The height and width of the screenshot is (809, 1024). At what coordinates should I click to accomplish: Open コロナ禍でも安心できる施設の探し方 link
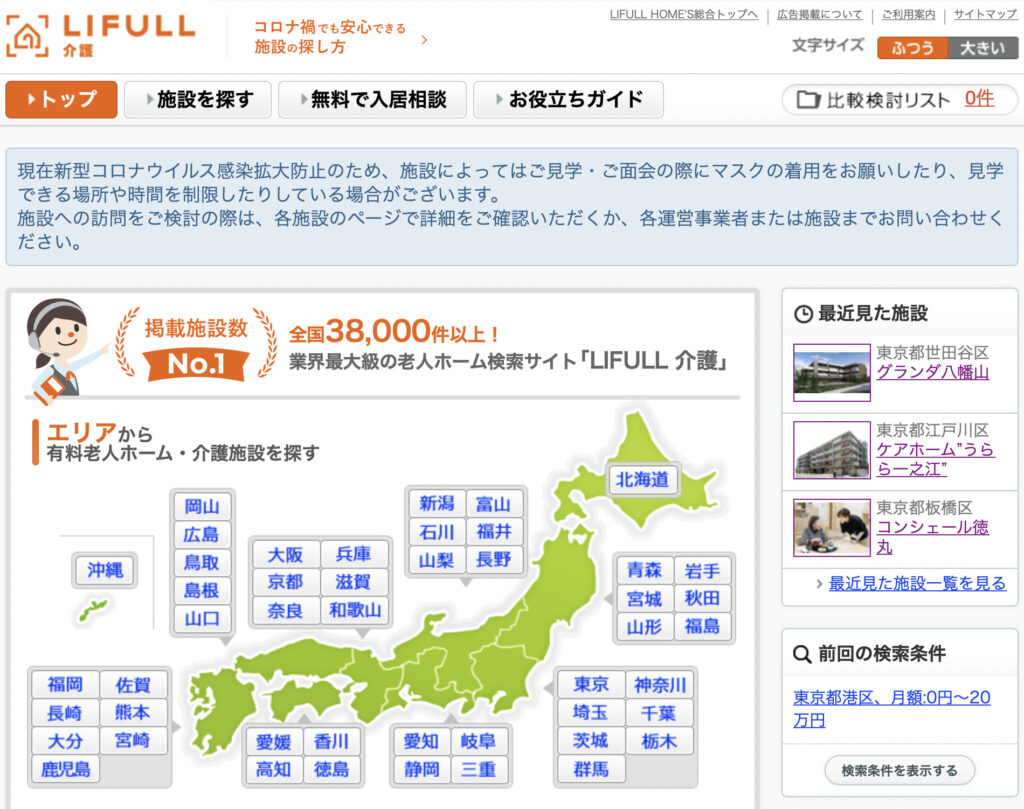tap(330, 37)
